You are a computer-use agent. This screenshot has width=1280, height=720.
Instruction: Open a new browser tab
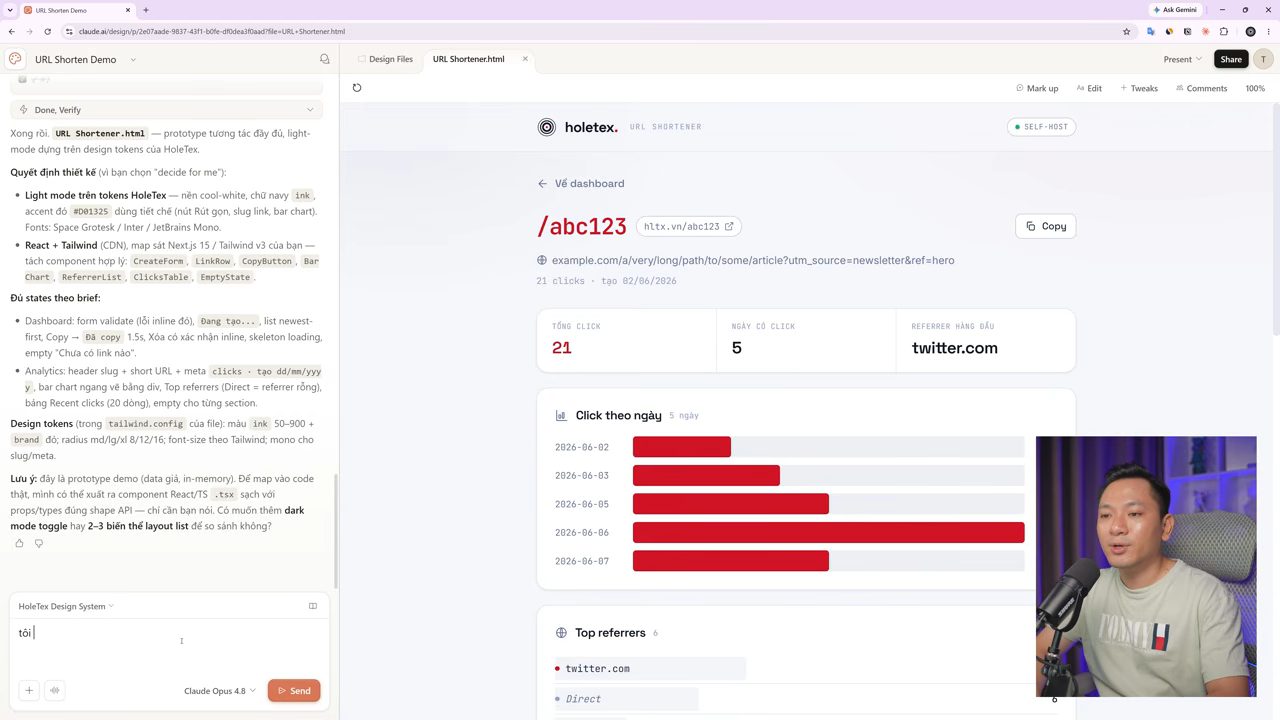[x=146, y=10]
